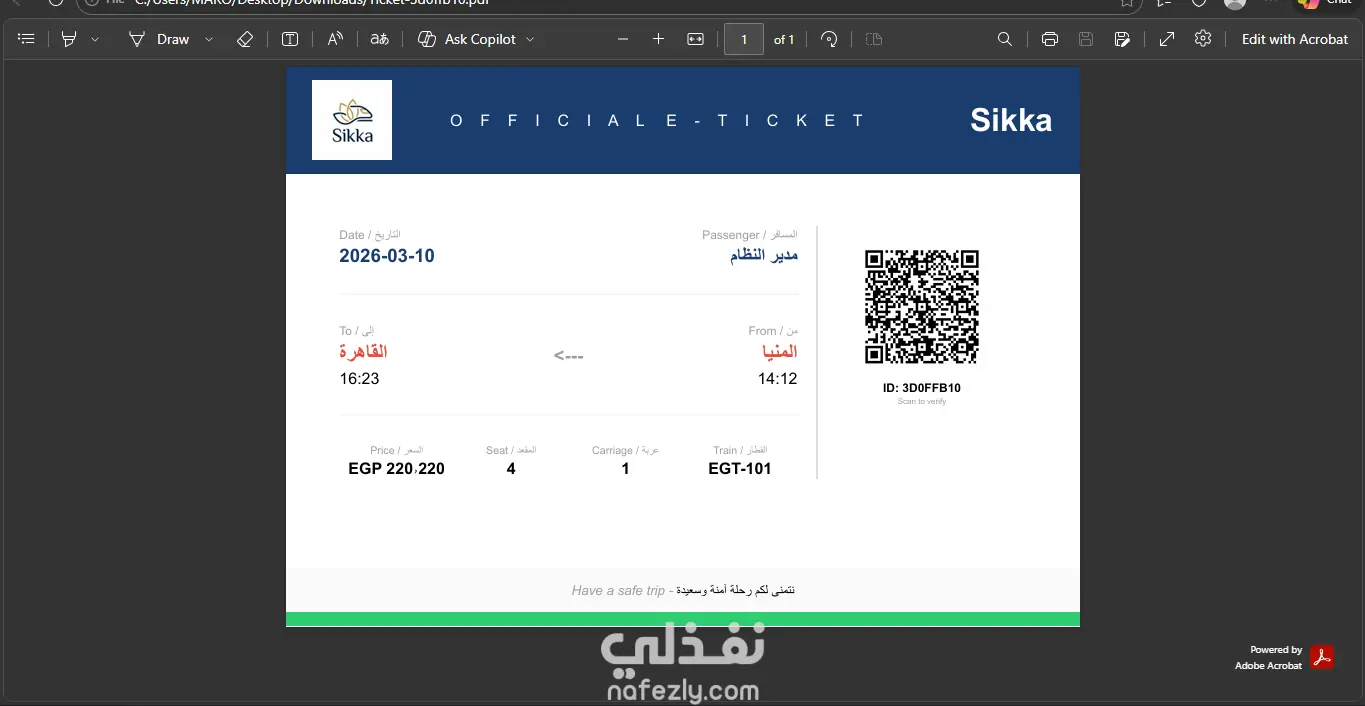Select the Erase tool
1365x706 pixels.
click(x=245, y=39)
